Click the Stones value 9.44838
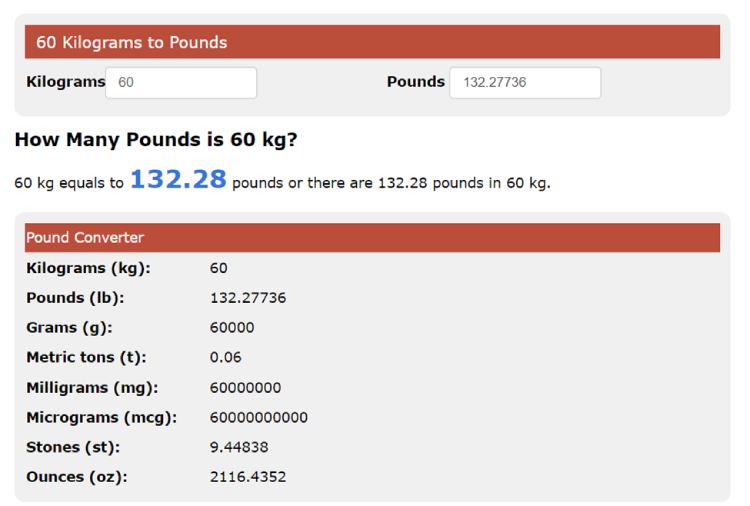This screenshot has width=750, height=506. (239, 447)
